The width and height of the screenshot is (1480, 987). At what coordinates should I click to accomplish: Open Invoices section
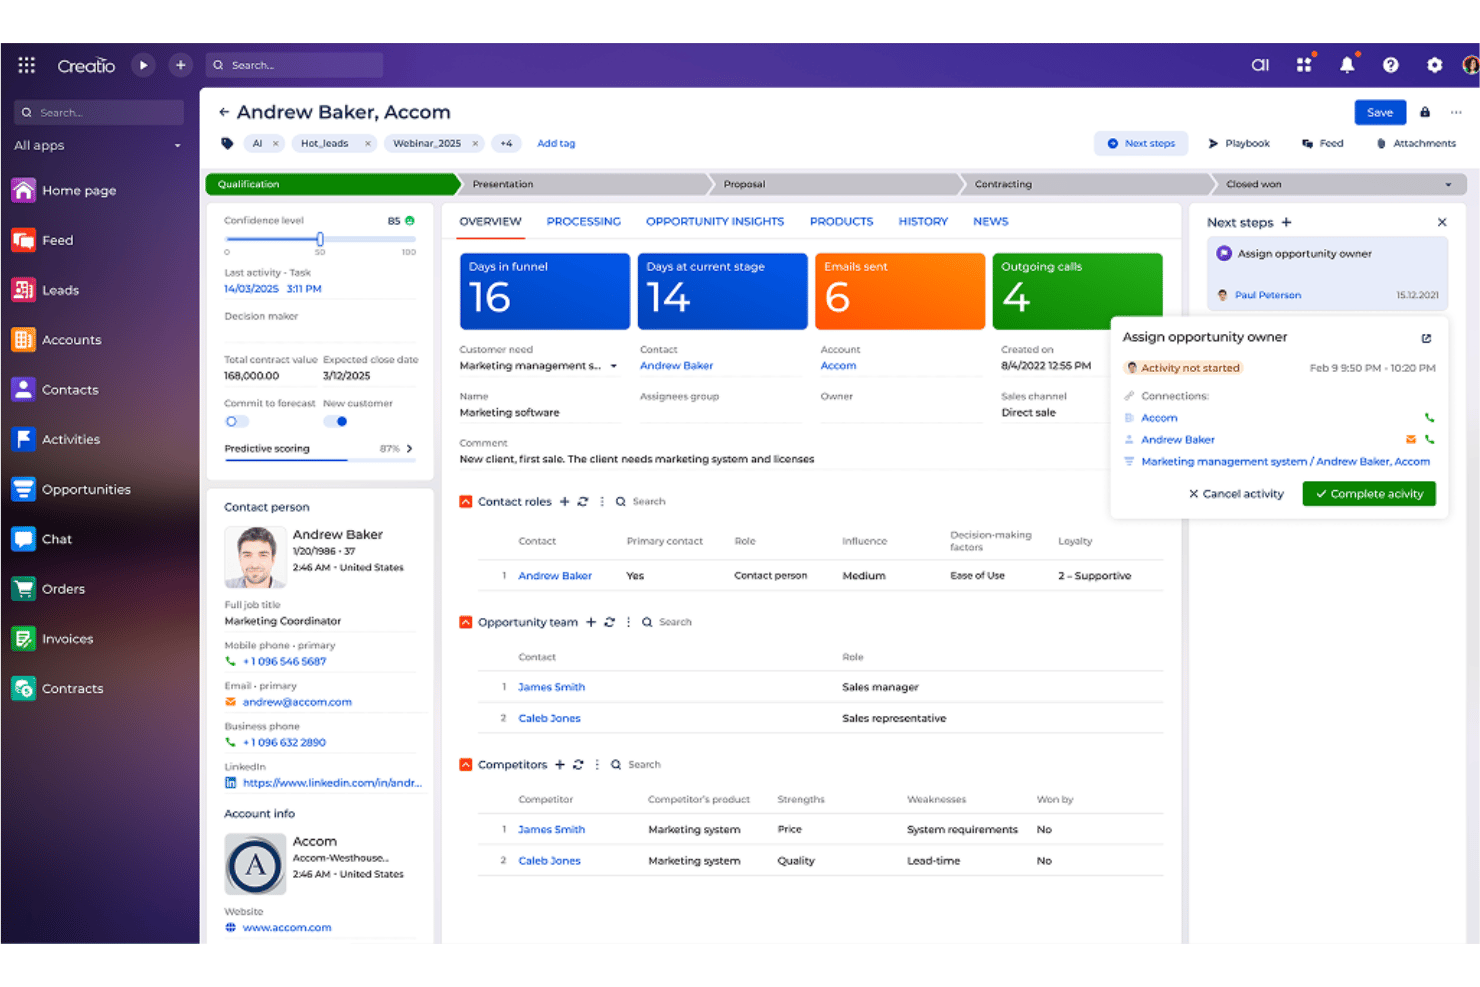coord(53,639)
